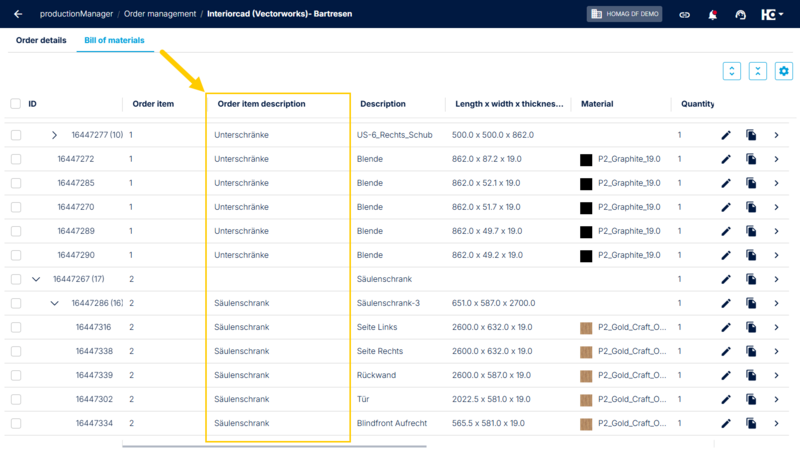
Task: Check the box for row 16447277
Action: (16, 135)
